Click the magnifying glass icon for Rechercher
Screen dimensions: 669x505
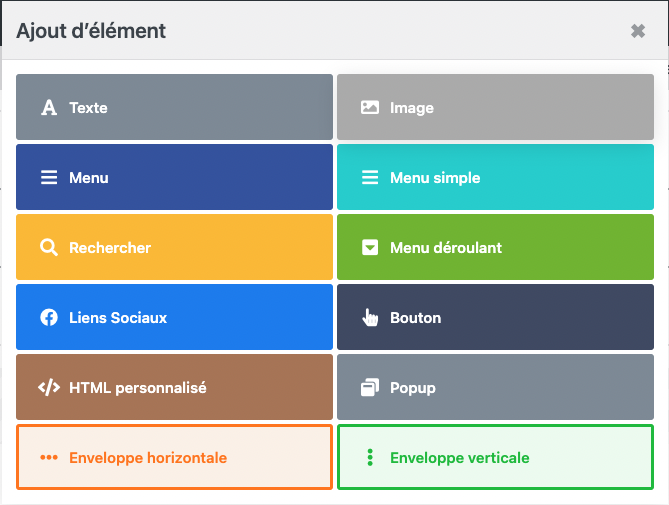(48, 248)
